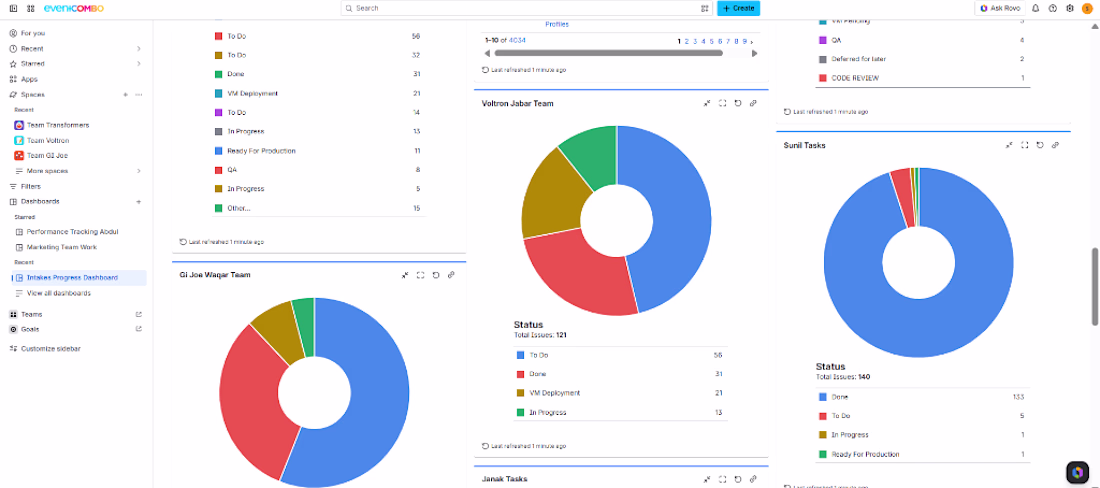Click green slice of Voltron Jabar donut
Image resolution: width=1100 pixels, height=488 pixels.
click(593, 155)
